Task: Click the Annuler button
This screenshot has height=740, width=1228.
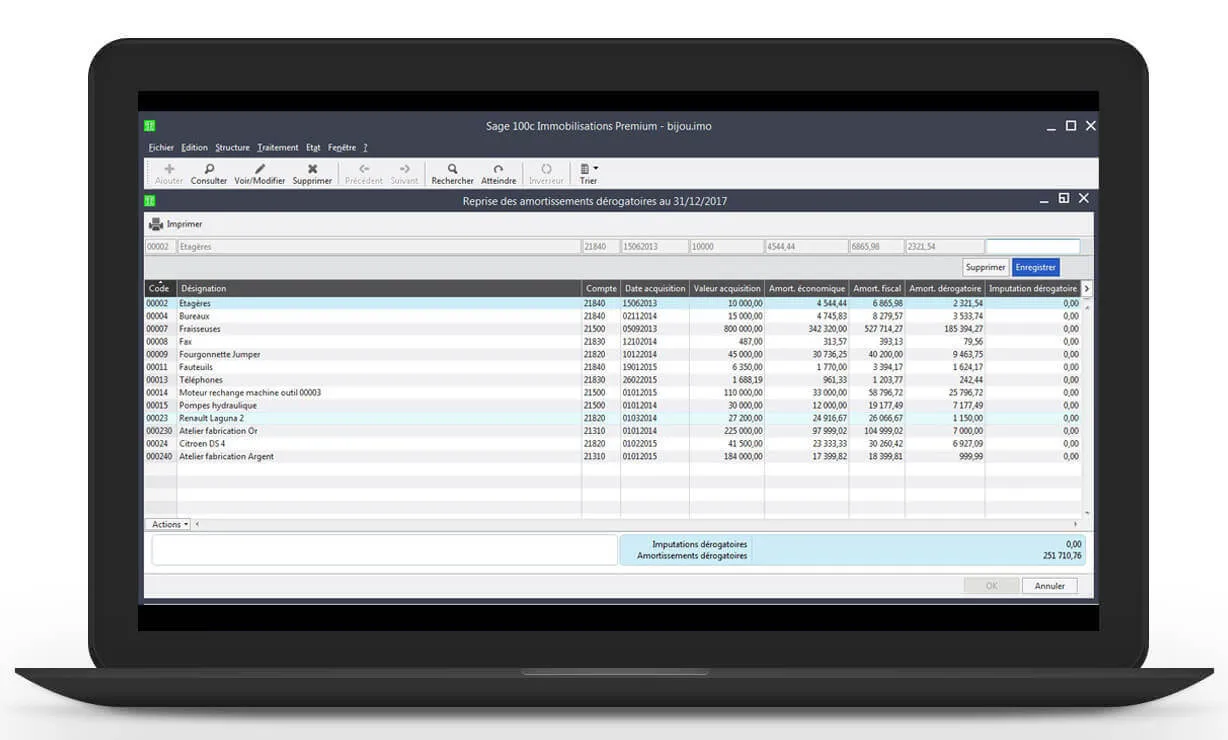Action: tap(1049, 586)
